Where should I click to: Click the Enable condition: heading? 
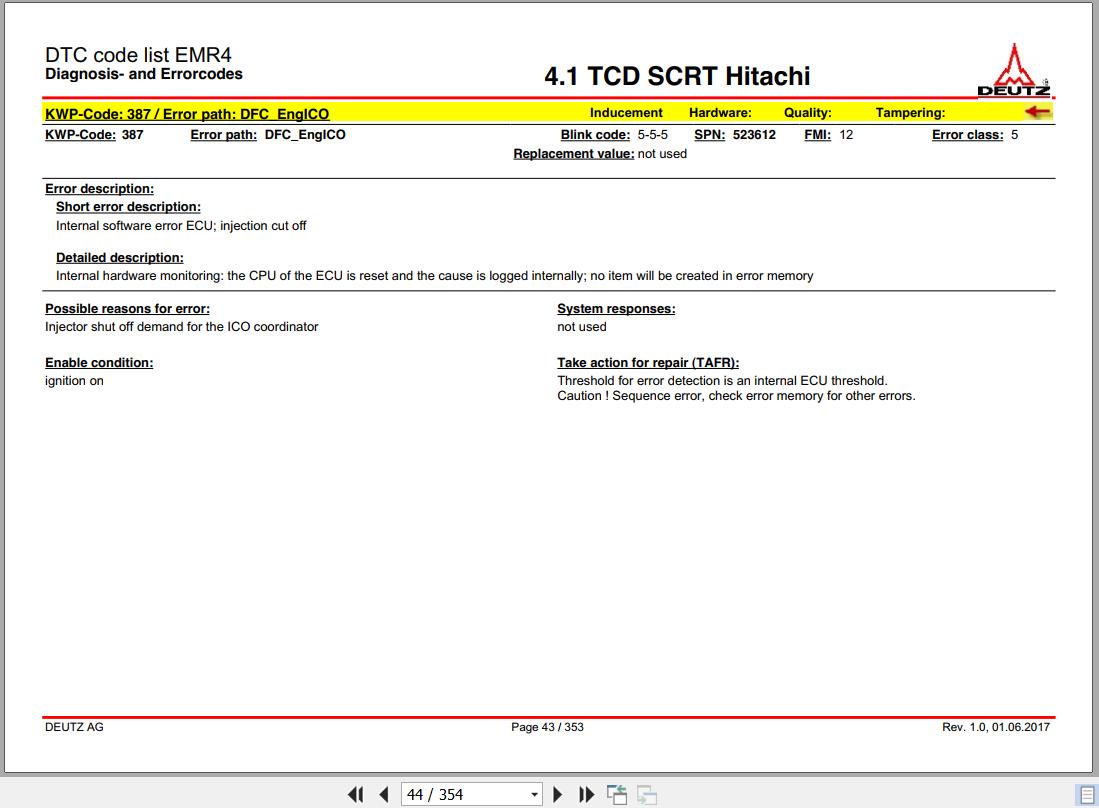pos(99,362)
